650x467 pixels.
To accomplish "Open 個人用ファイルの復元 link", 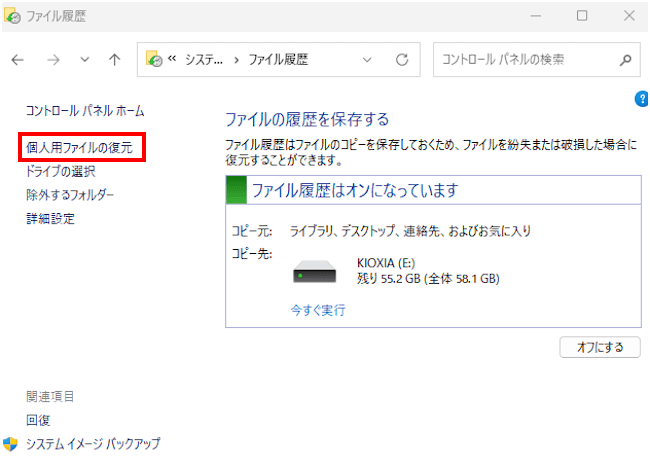I will point(79,148).
